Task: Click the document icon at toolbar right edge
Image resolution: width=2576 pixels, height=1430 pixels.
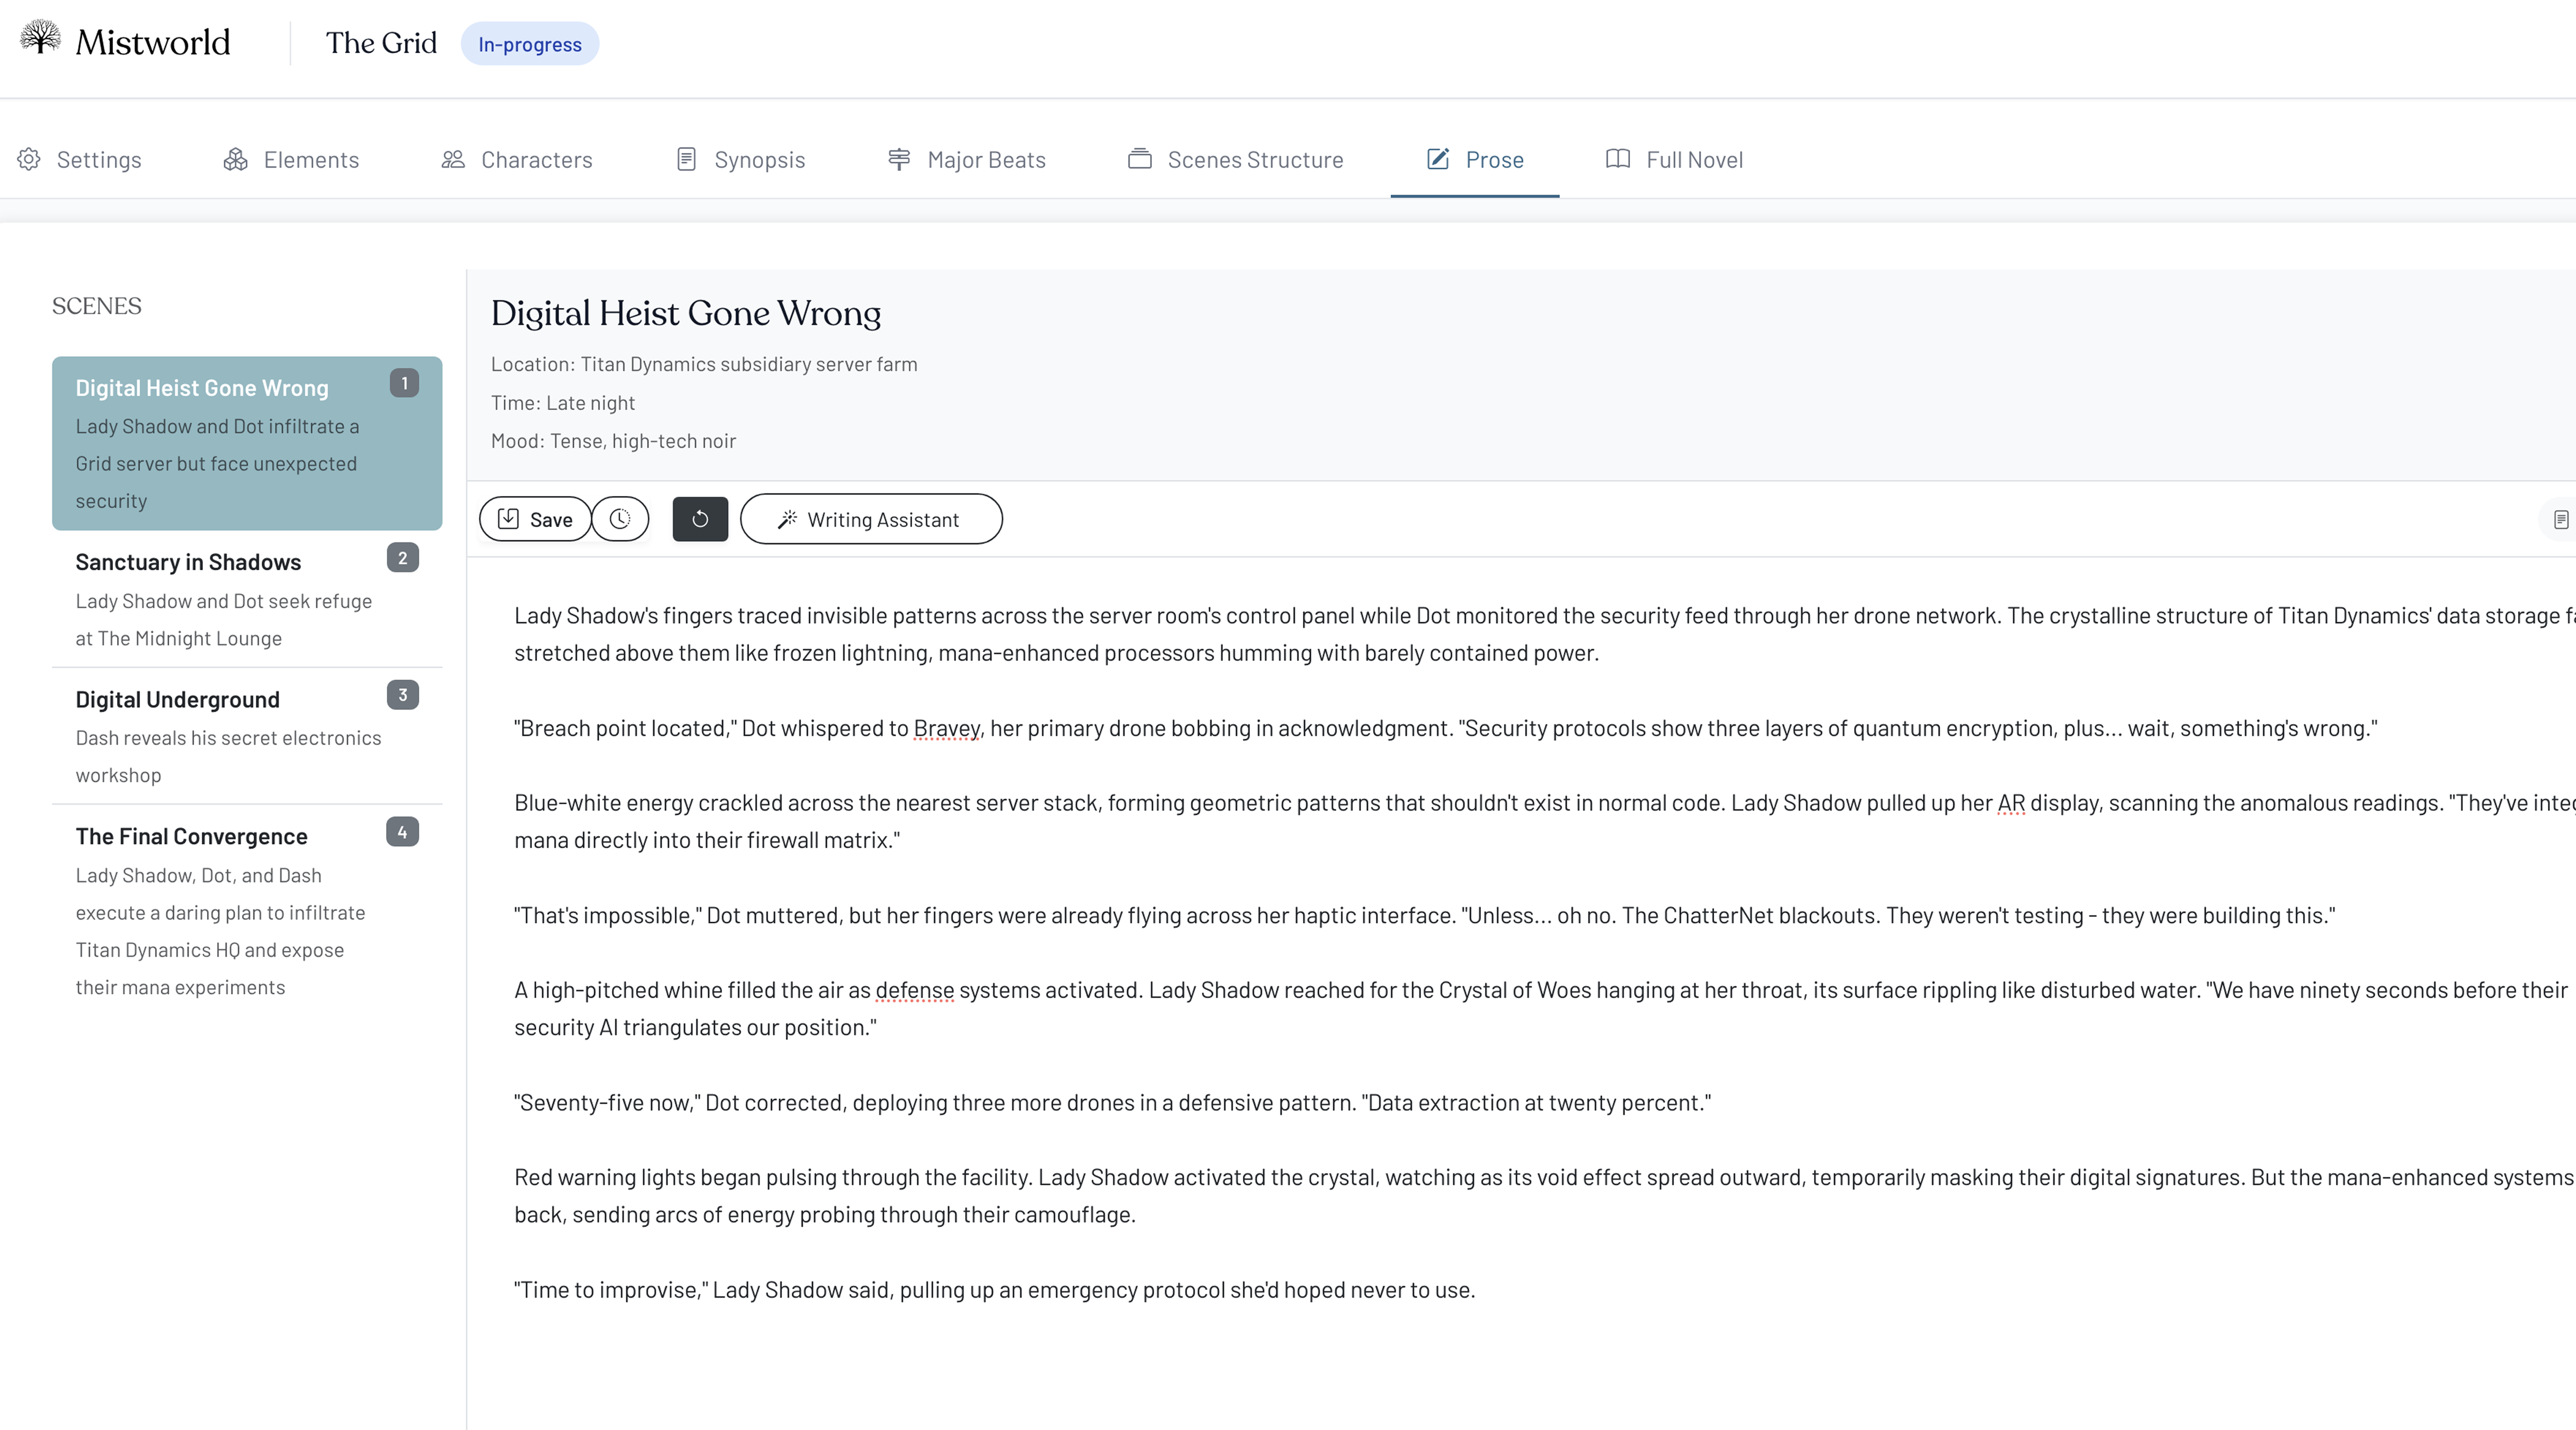Action: [2560, 519]
